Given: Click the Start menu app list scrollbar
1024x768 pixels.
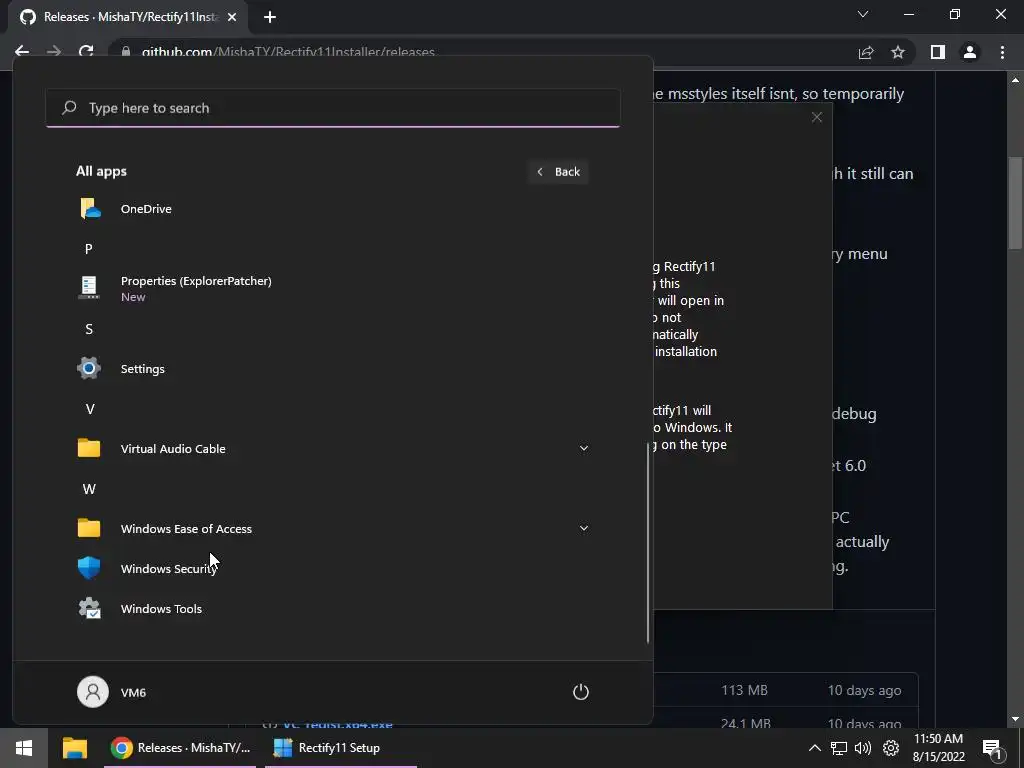Looking at the screenshot, I should [x=648, y=542].
